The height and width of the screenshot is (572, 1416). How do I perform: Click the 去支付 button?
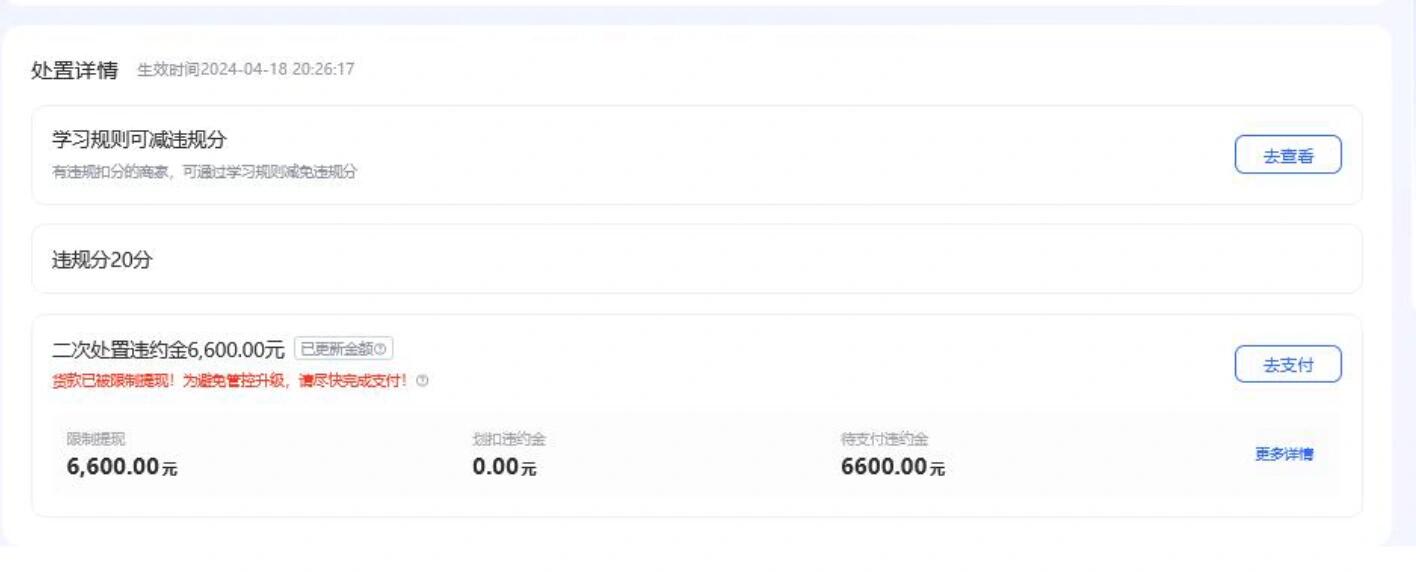pos(1288,364)
